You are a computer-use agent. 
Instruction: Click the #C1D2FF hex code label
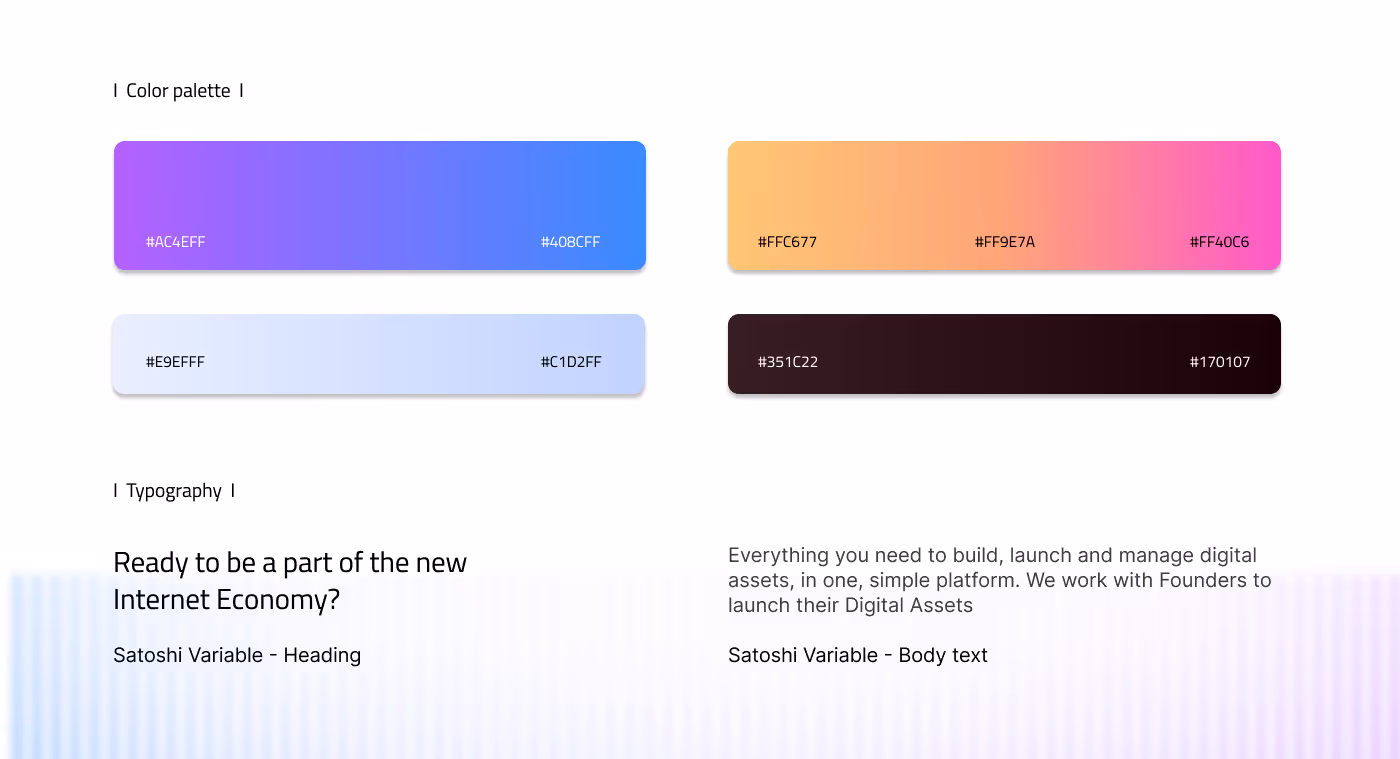coord(571,362)
